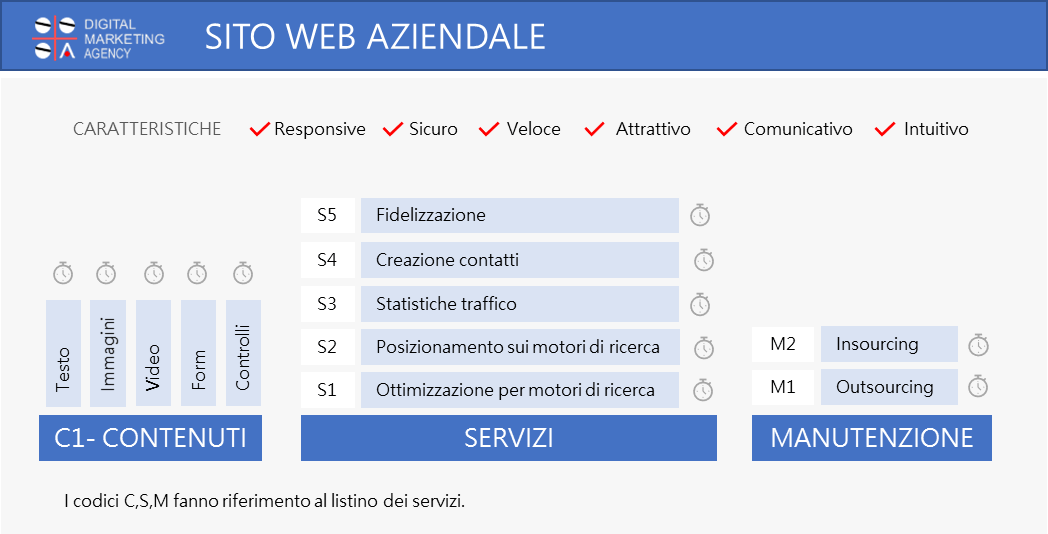Click the timer icon next to Insourcing

coord(978,344)
